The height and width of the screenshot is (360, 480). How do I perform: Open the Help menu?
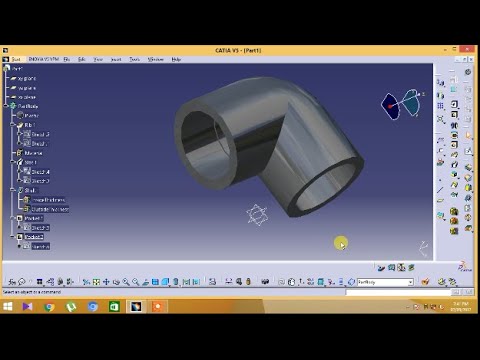pyautogui.click(x=176, y=59)
